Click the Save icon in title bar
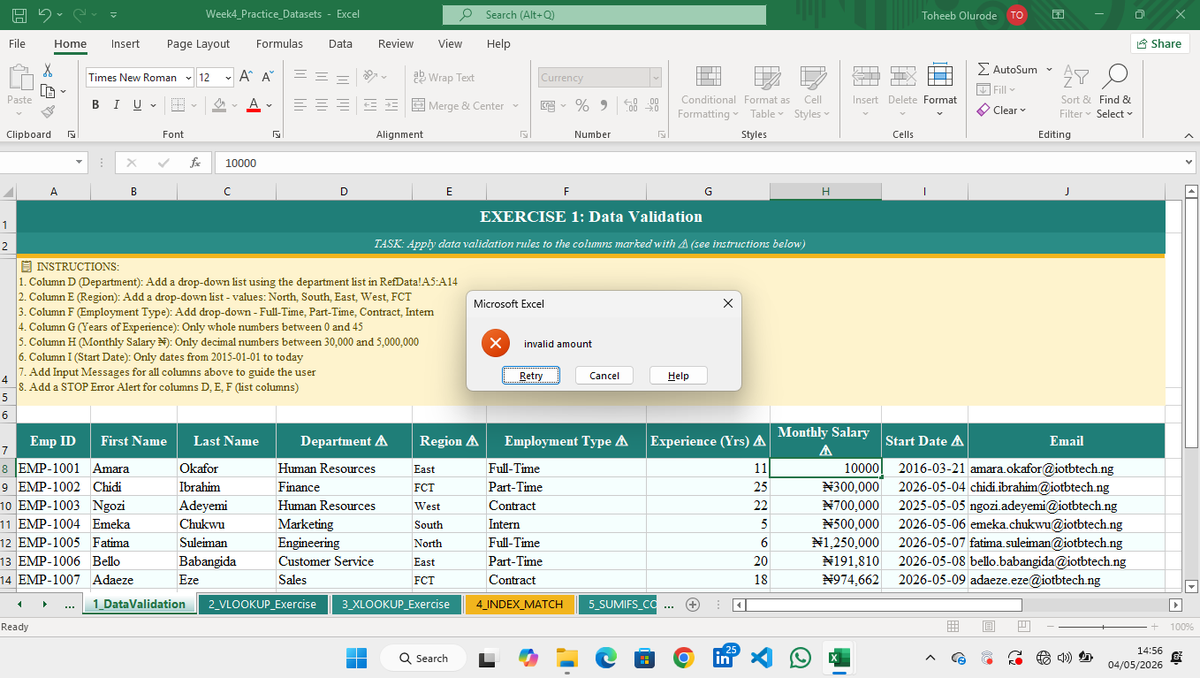Viewport: 1200px width, 678px height. coord(18,14)
